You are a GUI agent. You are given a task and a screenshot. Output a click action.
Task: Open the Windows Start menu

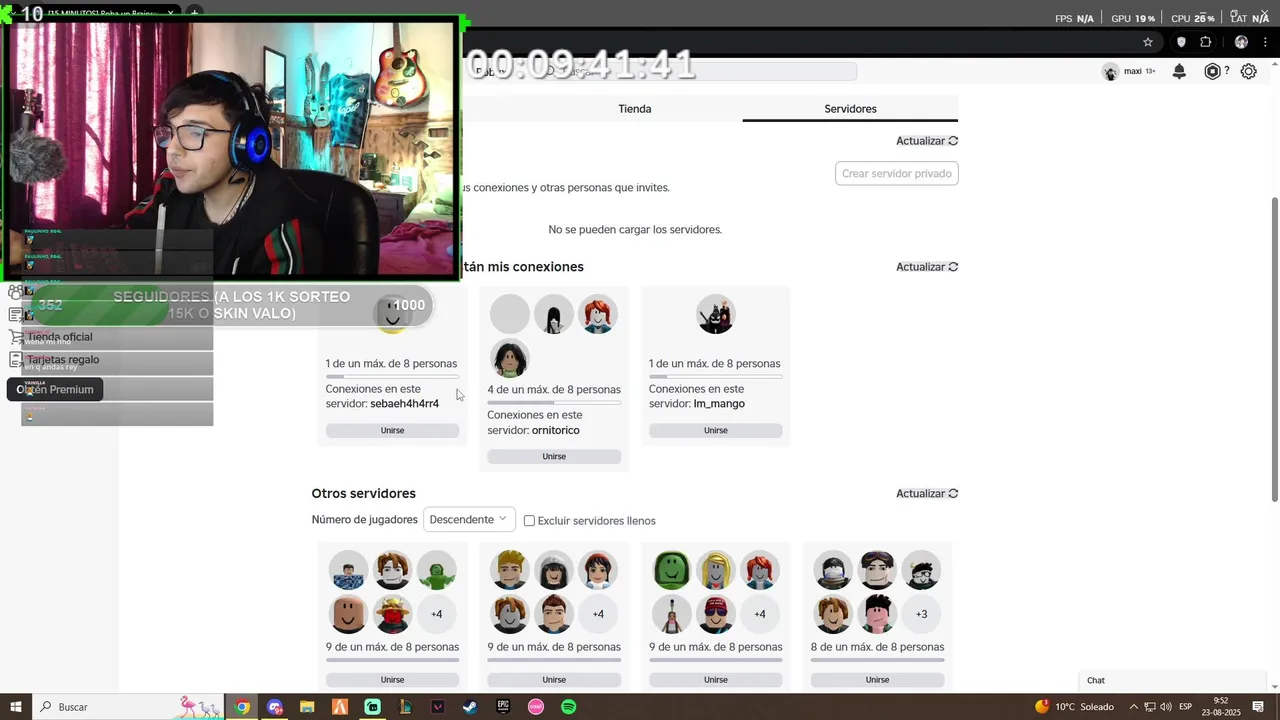[15, 707]
